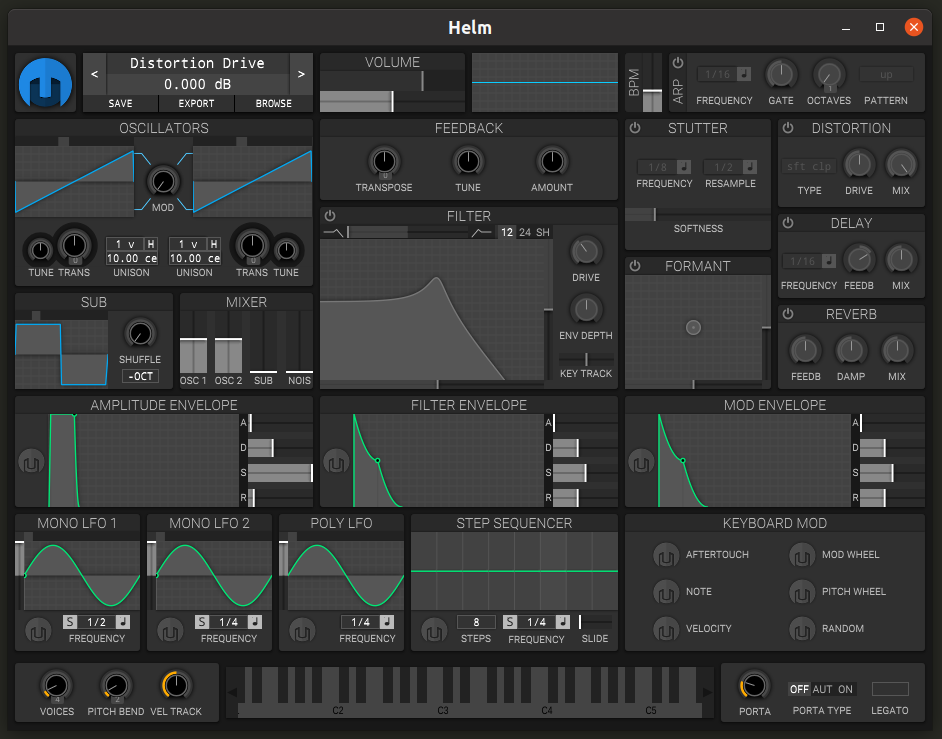Click the BROWSE presets button
Viewport: 942px width, 739px height.
coord(273,103)
